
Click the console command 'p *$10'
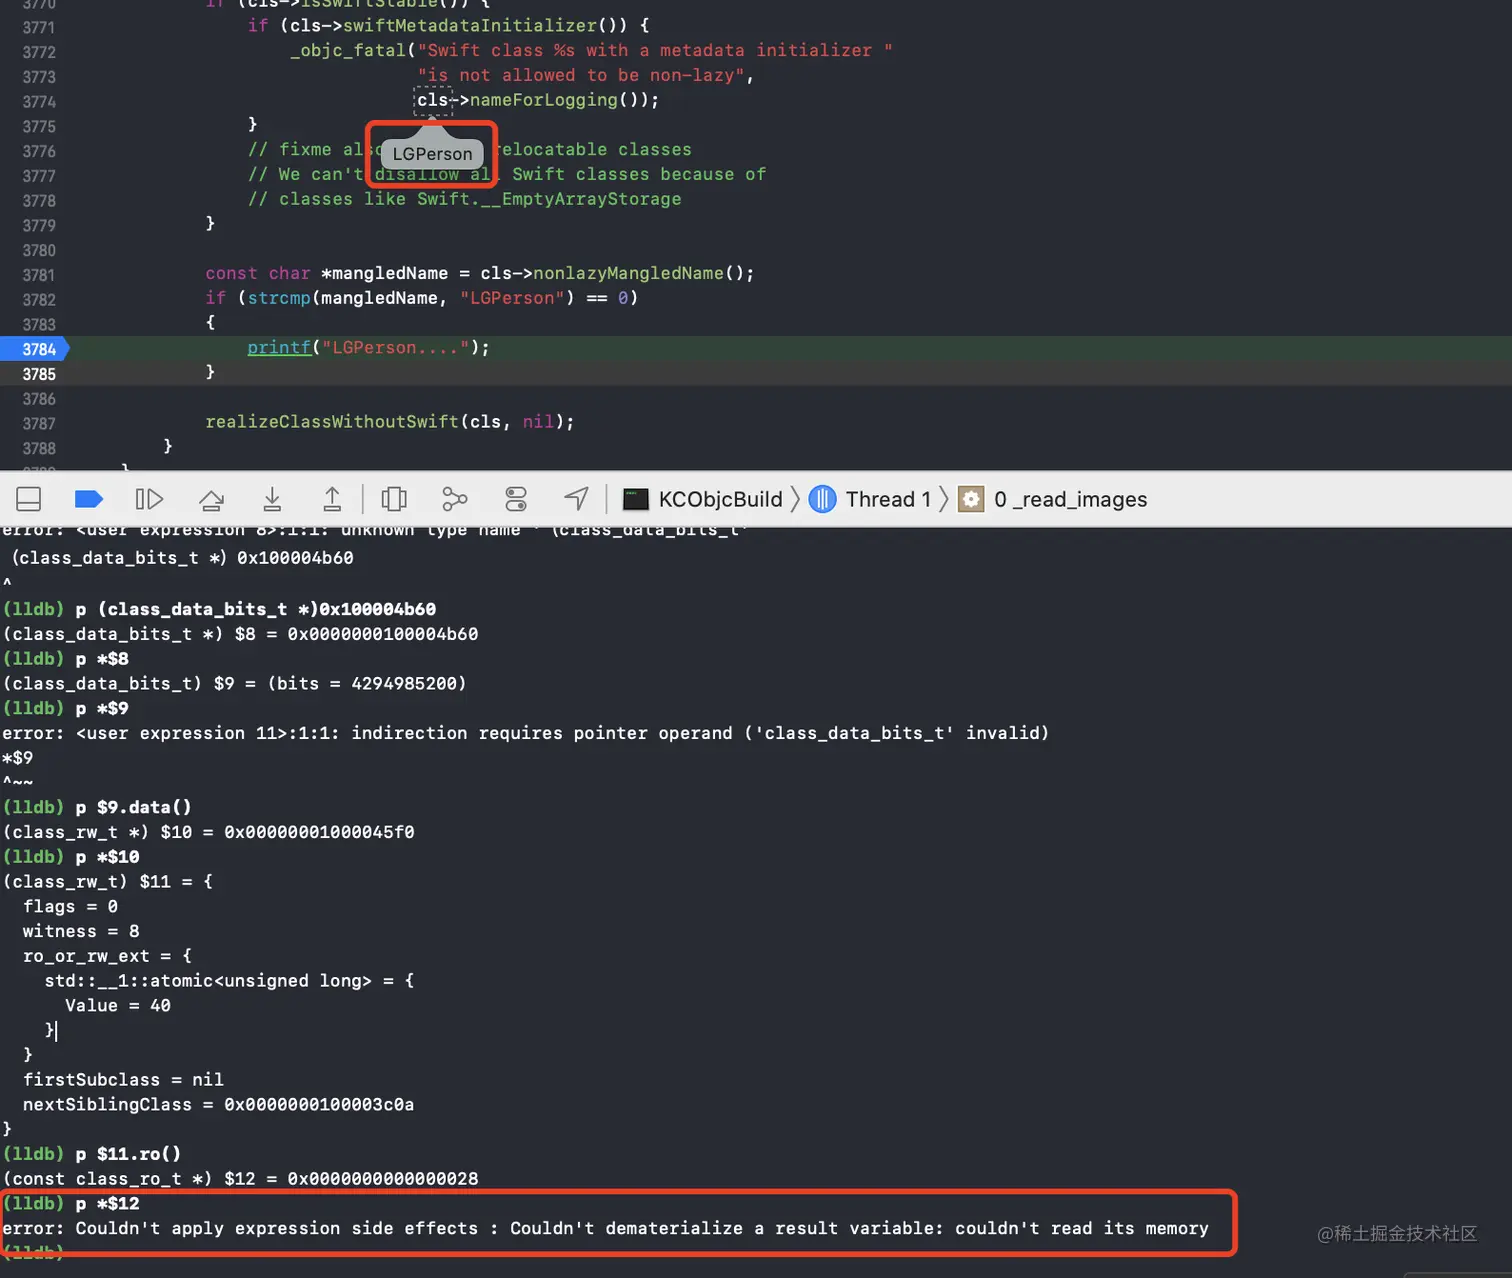click(x=108, y=857)
